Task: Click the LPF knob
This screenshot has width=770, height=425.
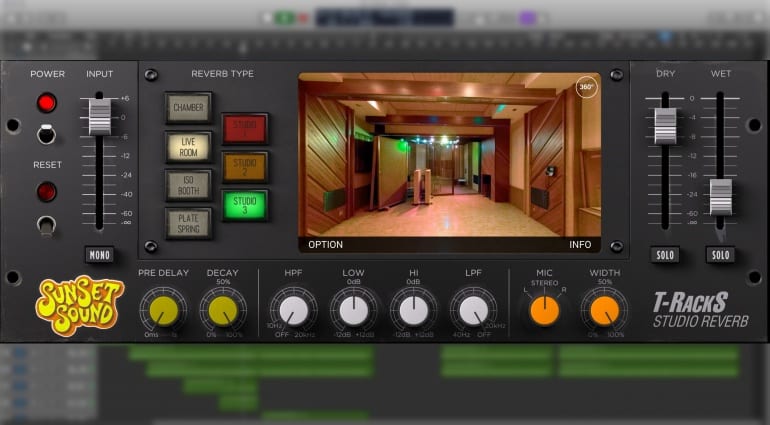Action: (x=473, y=311)
